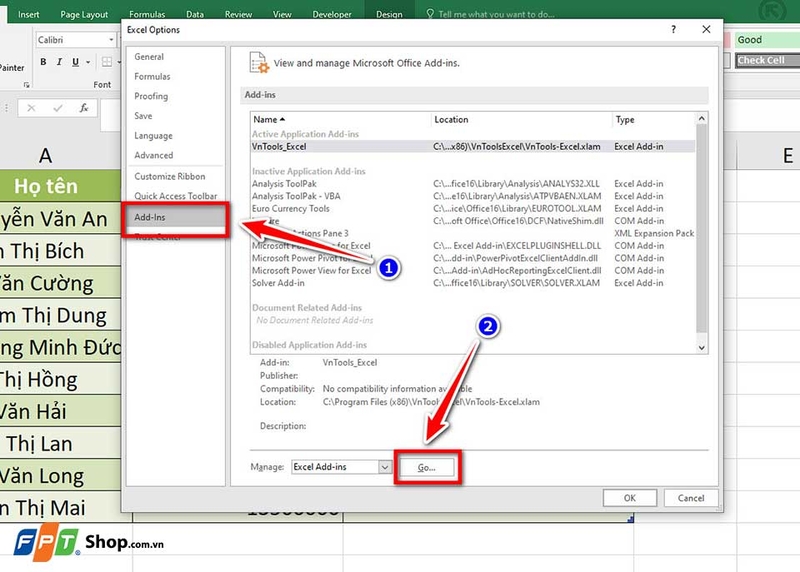Open the Review ribbon tab
This screenshot has width=800, height=572.
tap(238, 14)
